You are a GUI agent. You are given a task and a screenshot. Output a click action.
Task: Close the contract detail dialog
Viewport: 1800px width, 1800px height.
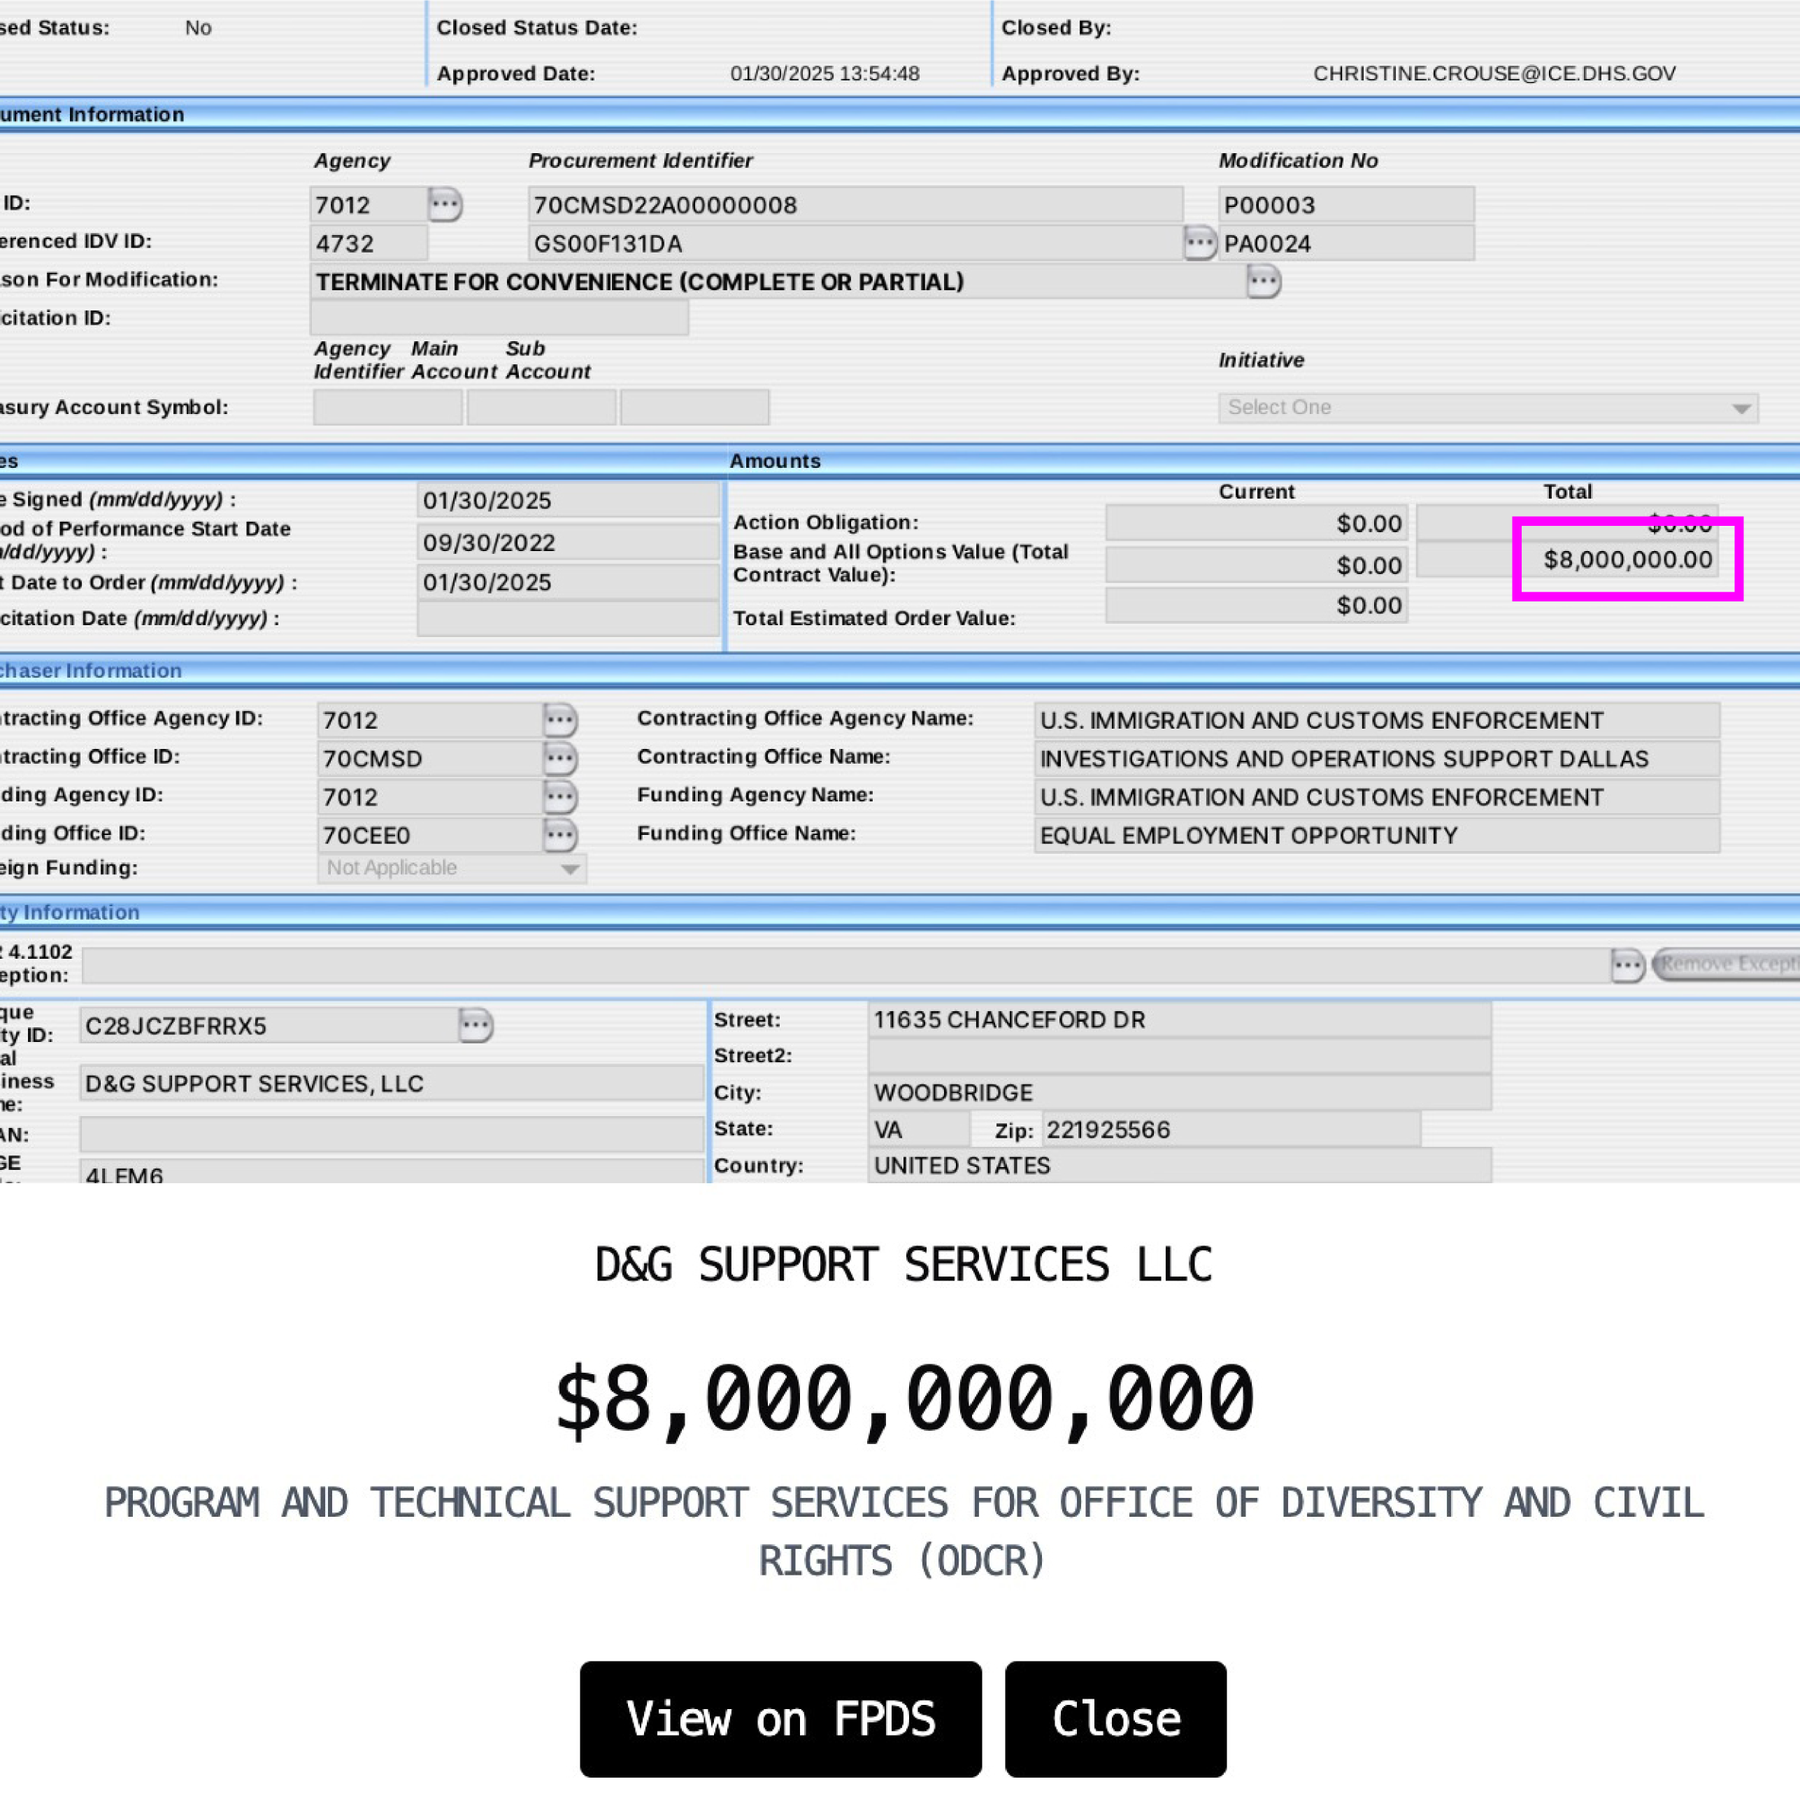click(1115, 1718)
